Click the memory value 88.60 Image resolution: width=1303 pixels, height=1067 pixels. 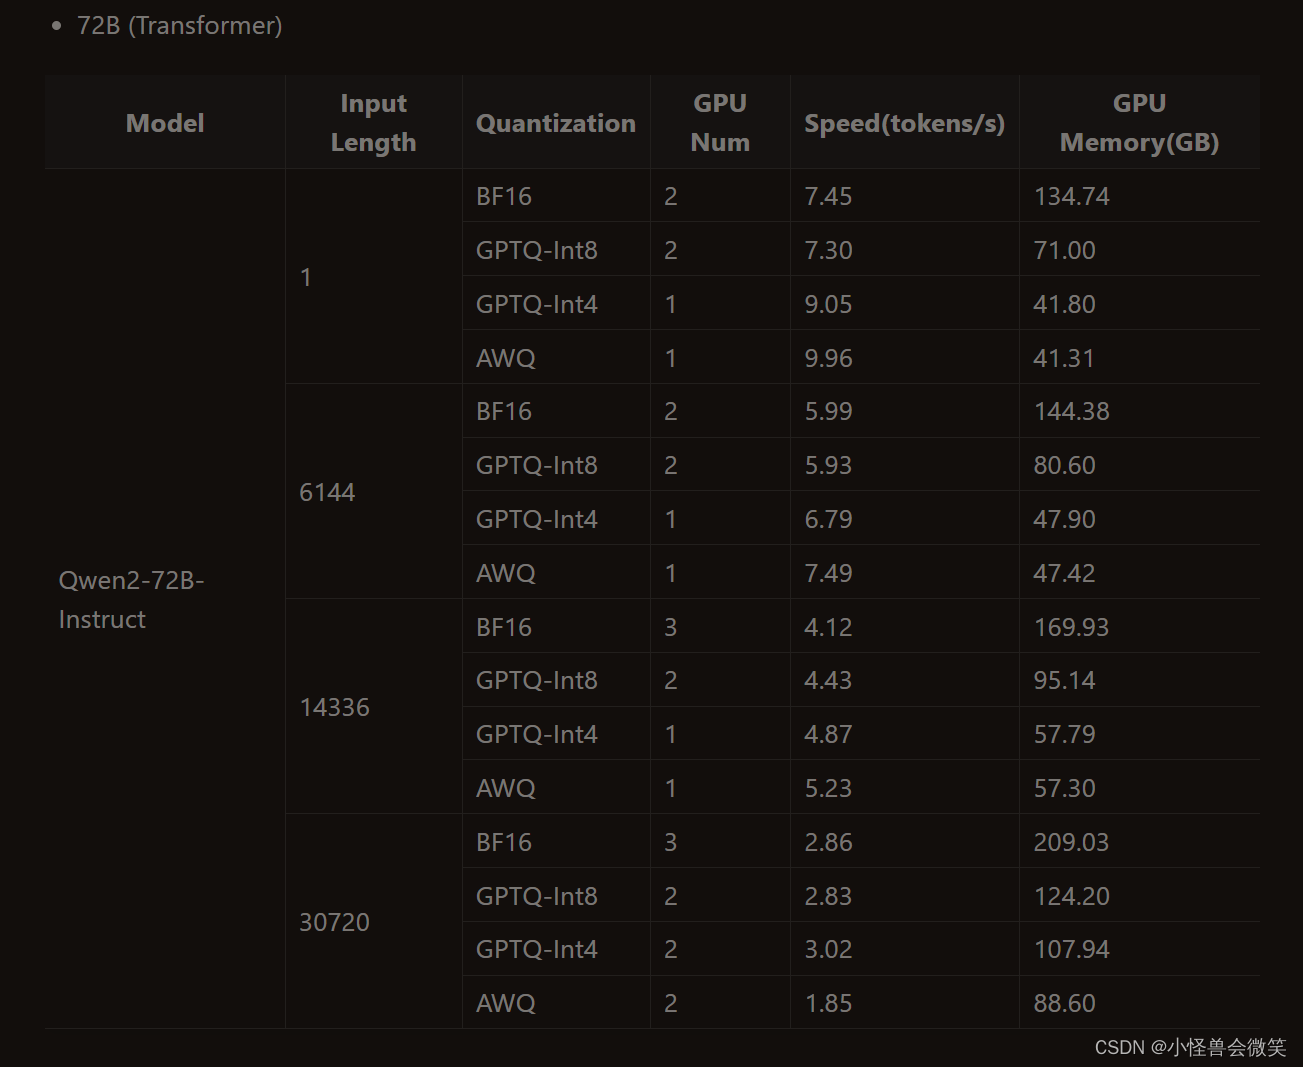point(1064,1003)
